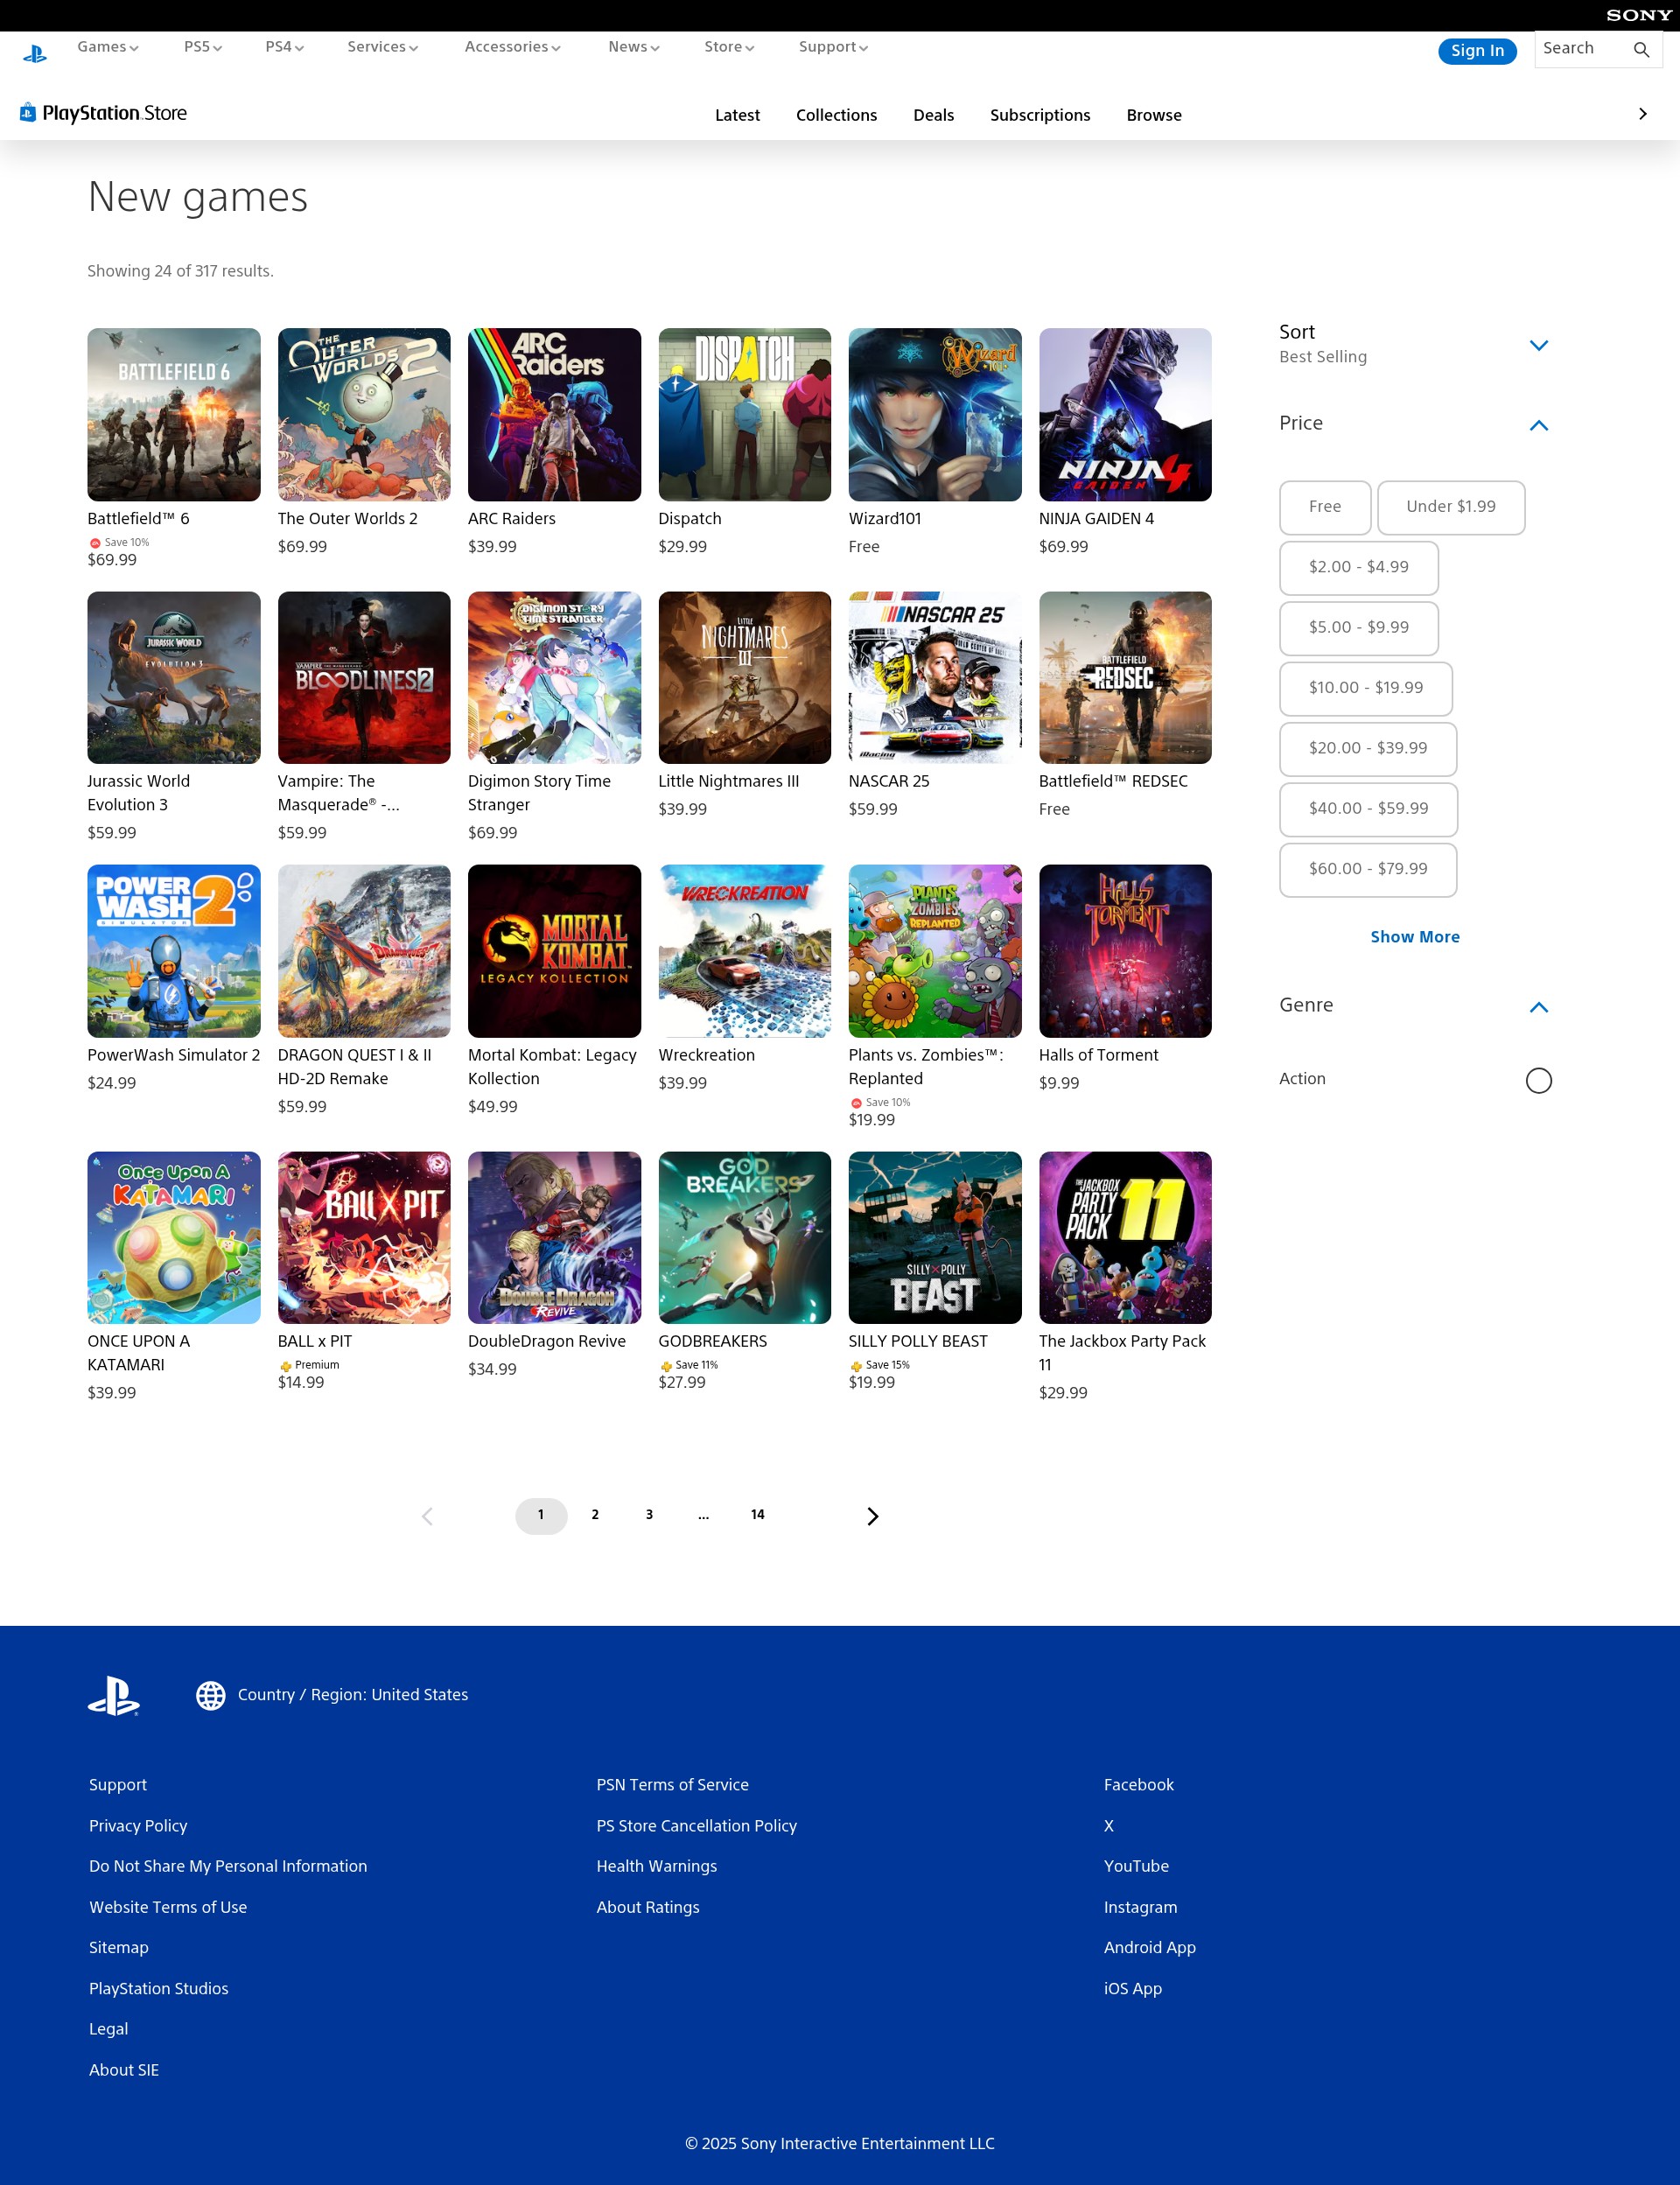Open the ARC Raiders game thumbnail

pos(554,415)
